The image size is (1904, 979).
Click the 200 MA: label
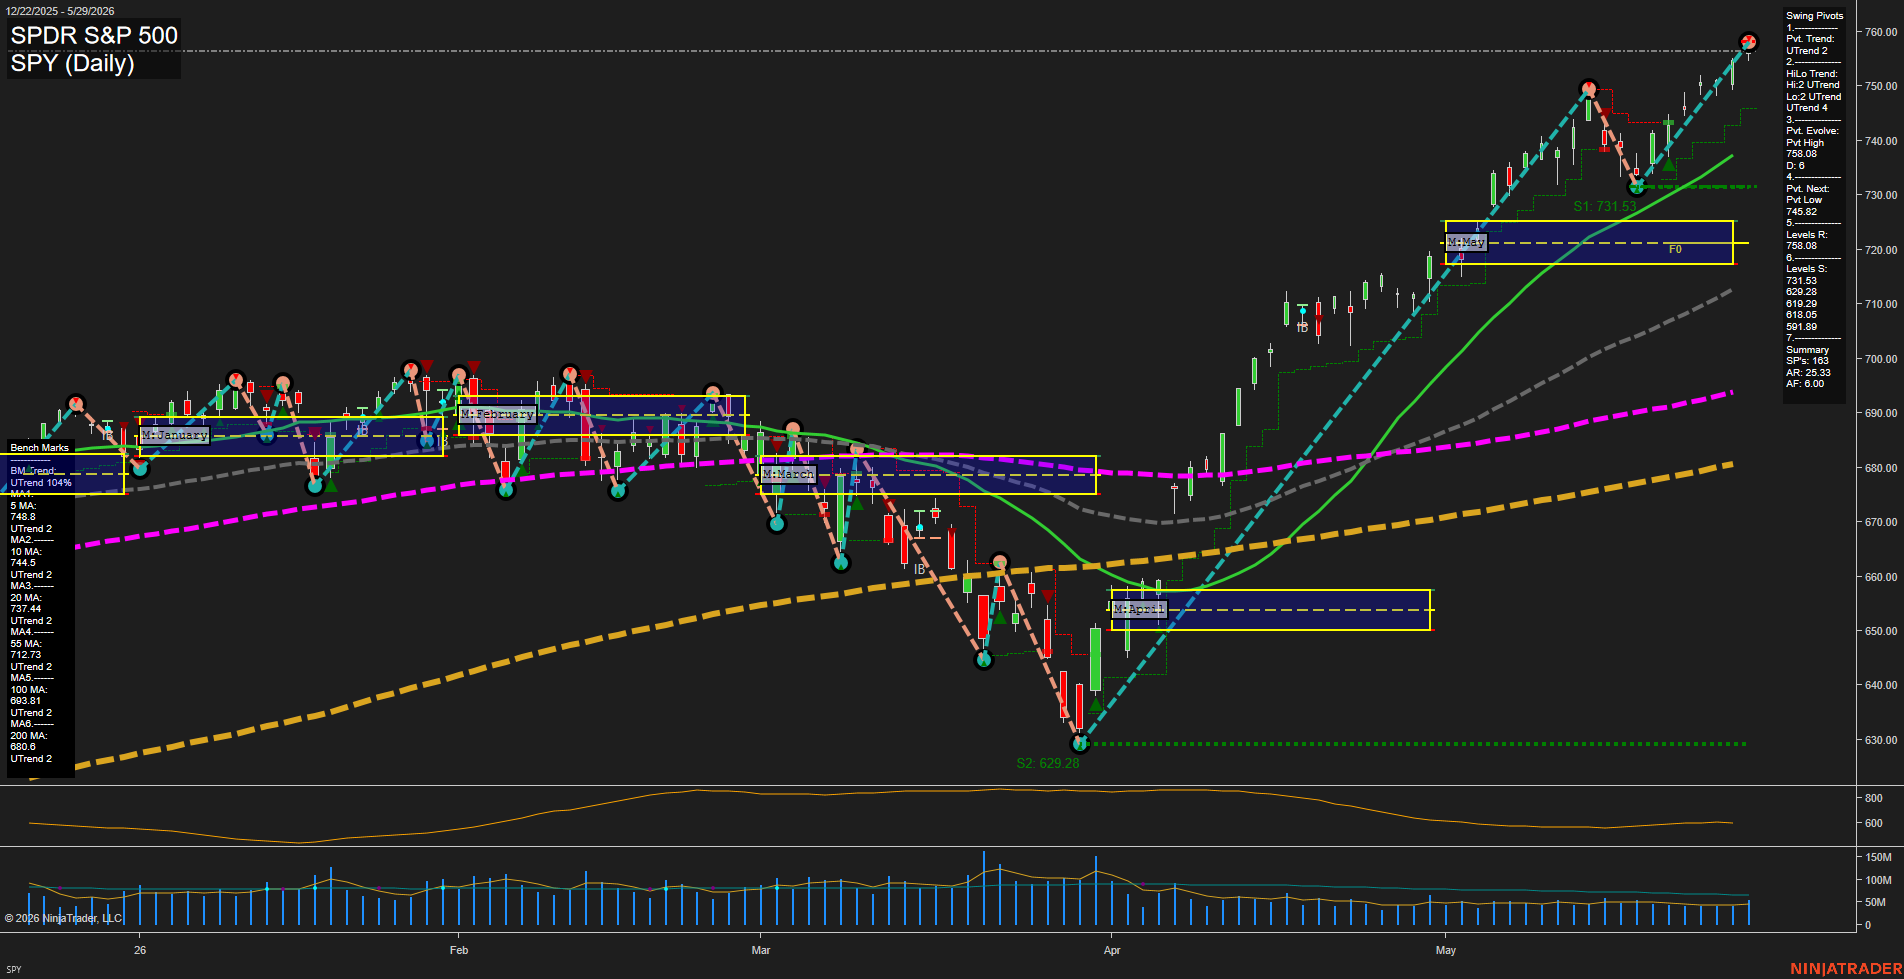tap(29, 736)
